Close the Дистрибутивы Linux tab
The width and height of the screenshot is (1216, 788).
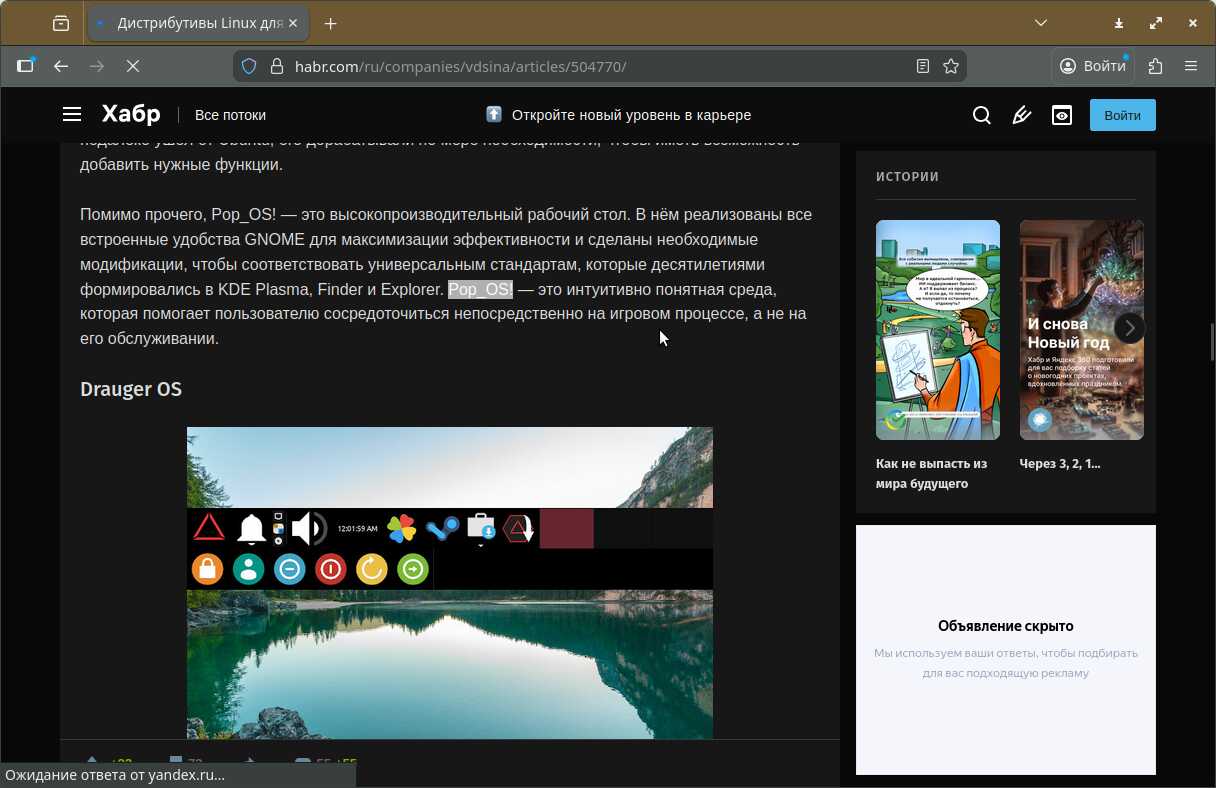tap(292, 22)
